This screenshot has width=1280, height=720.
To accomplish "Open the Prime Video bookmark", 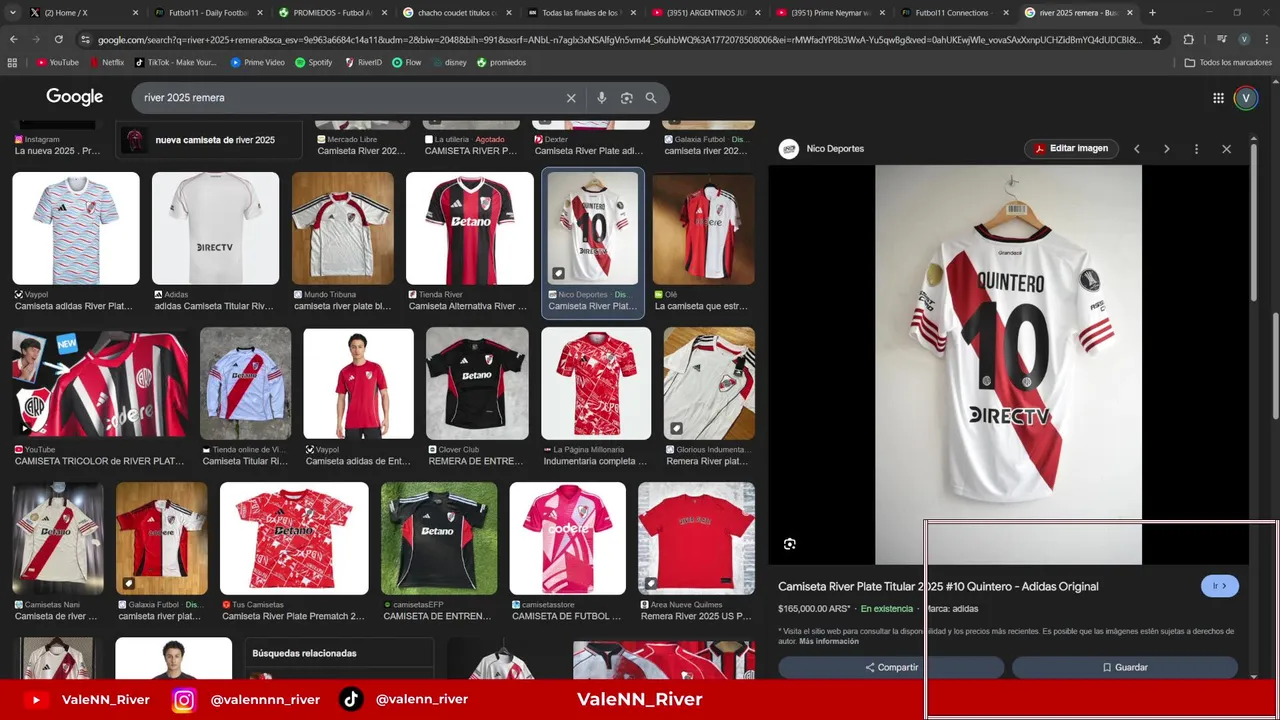I will (258, 62).
